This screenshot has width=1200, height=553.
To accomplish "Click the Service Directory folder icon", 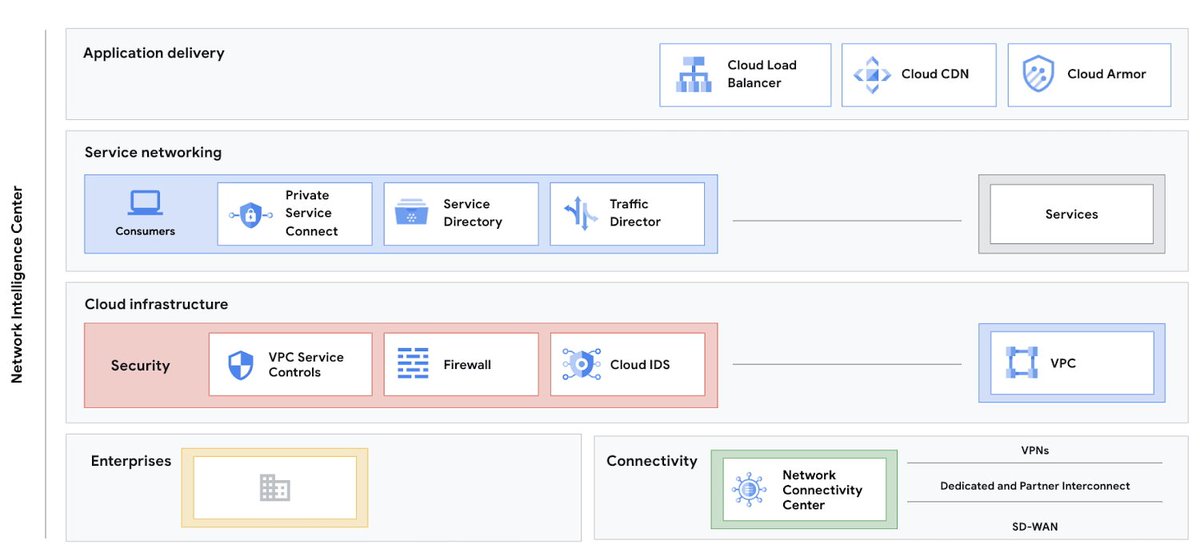I will click(x=412, y=213).
